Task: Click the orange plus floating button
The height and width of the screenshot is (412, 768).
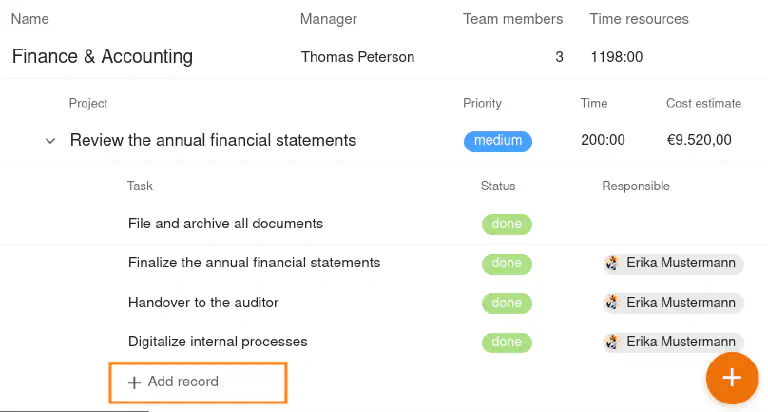Action: click(x=732, y=378)
